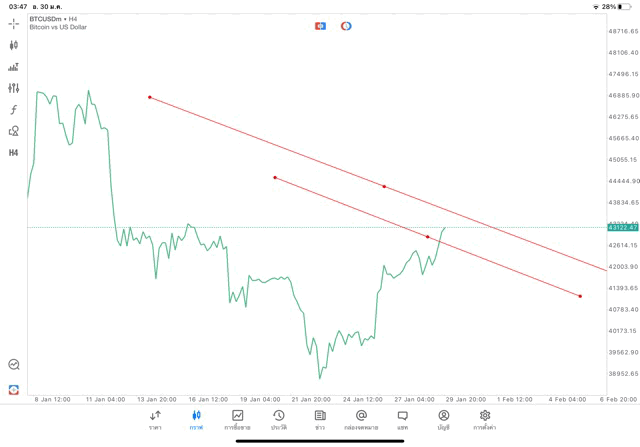Open the การซื้อขาย trade tab
The image size is (640, 447).
238,419
